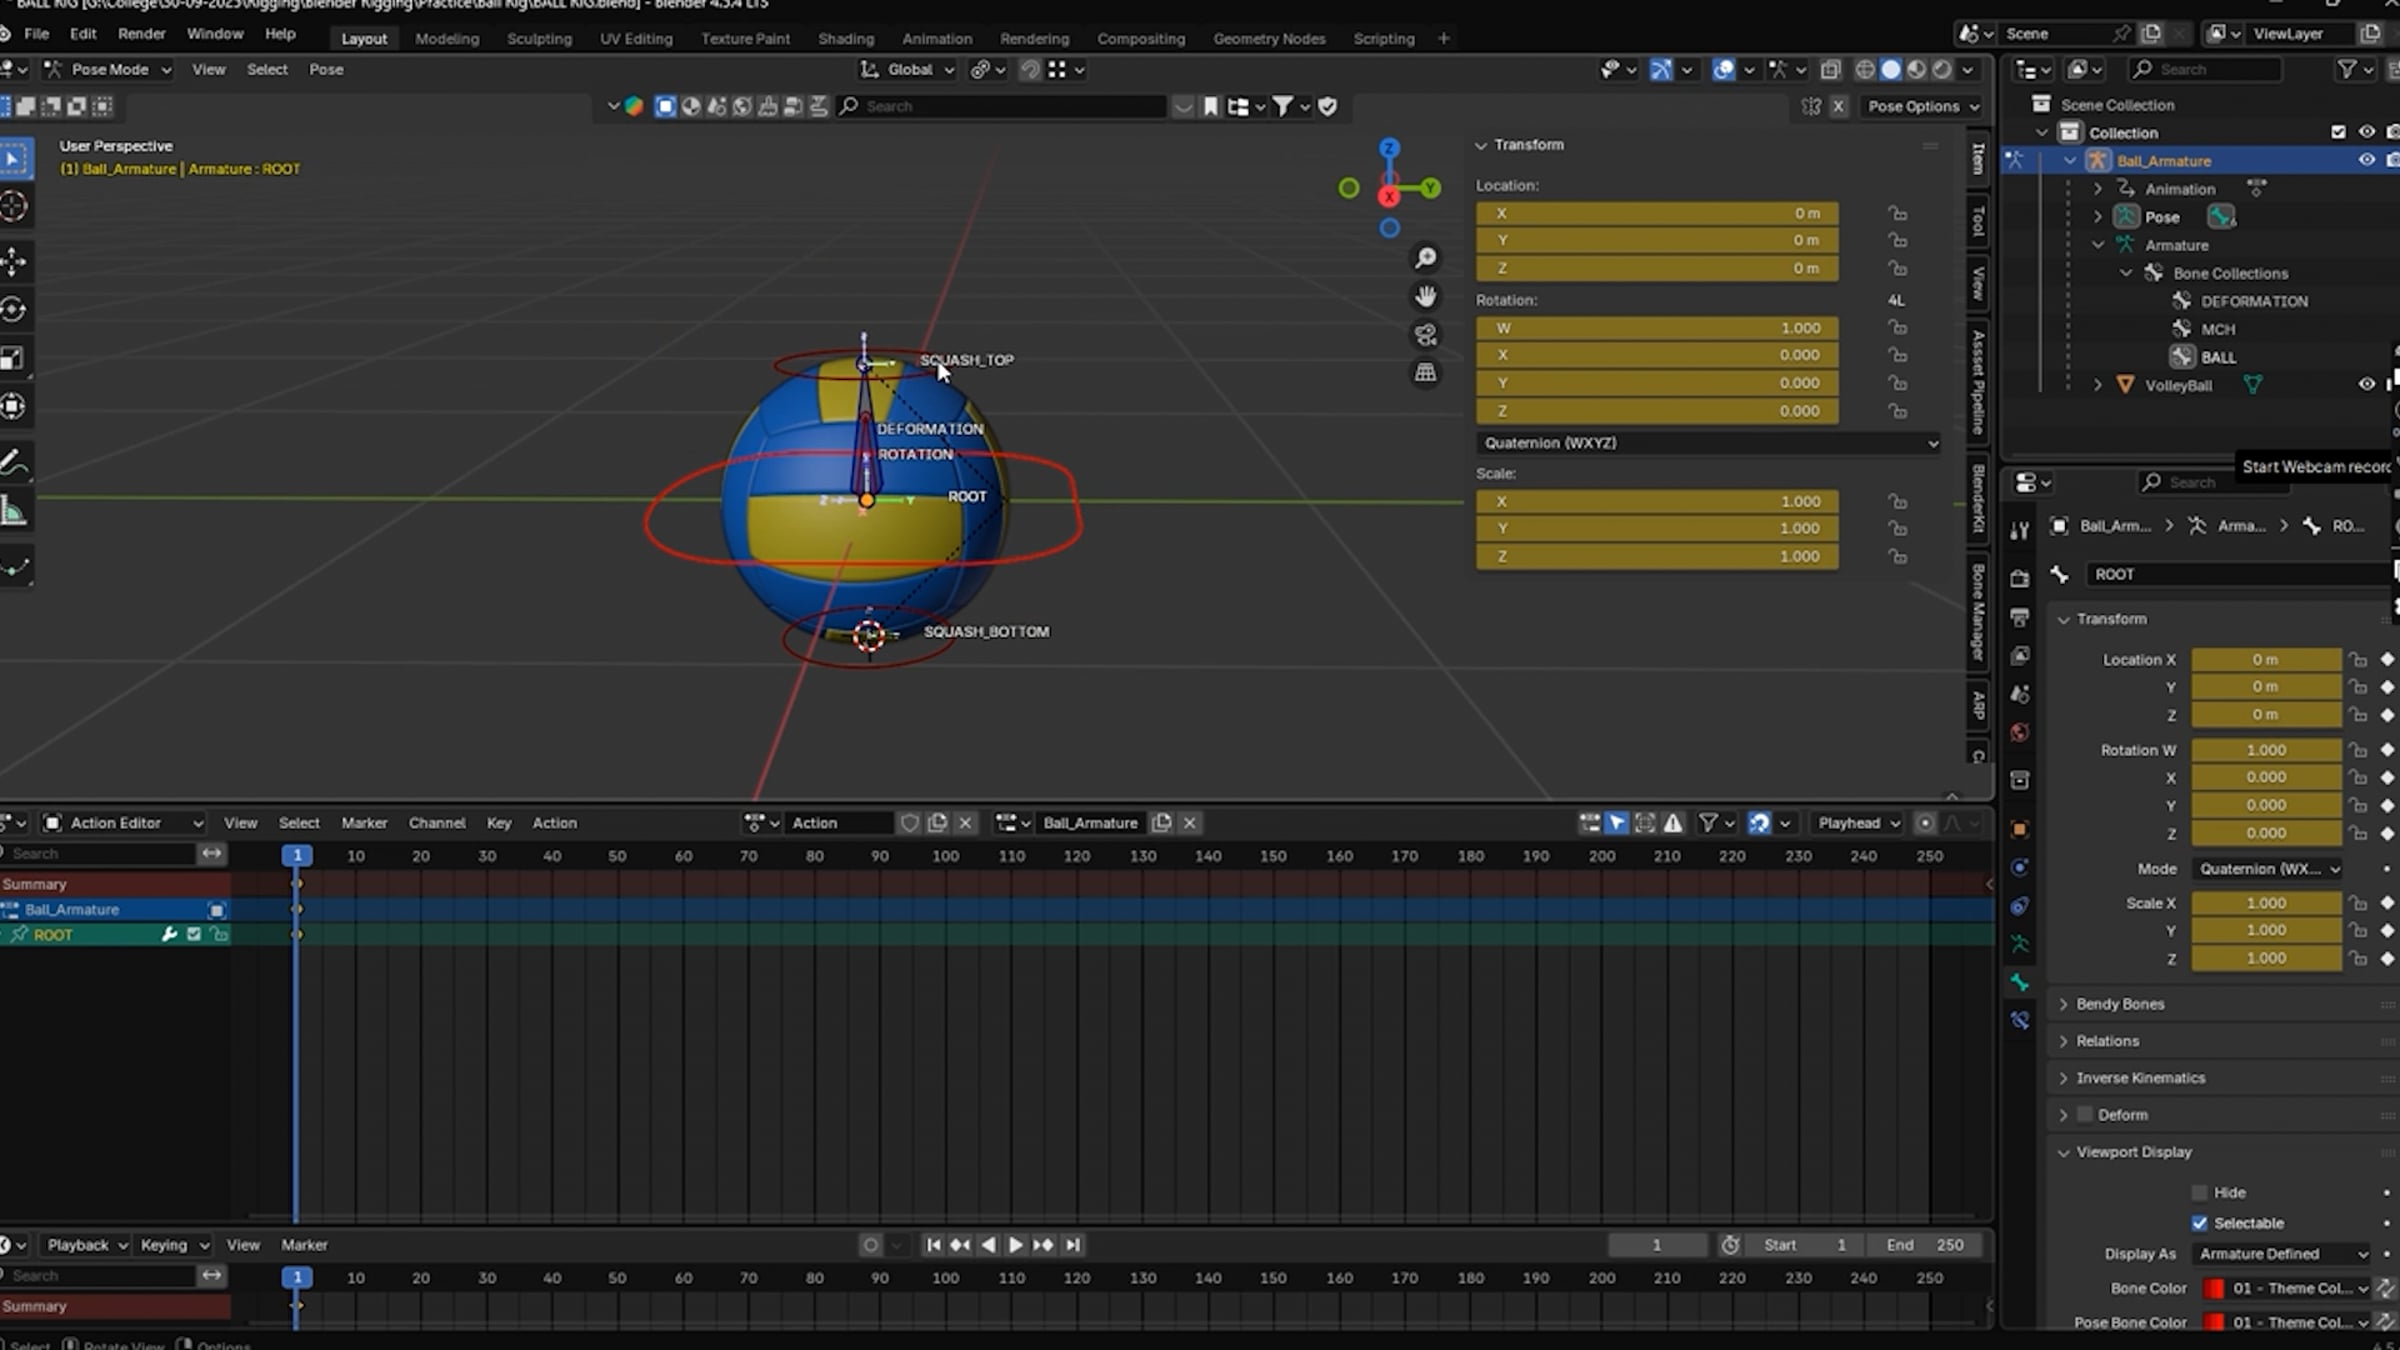The image size is (2400, 1350).
Task: Toggle fake user shield for Action
Action: [909, 823]
